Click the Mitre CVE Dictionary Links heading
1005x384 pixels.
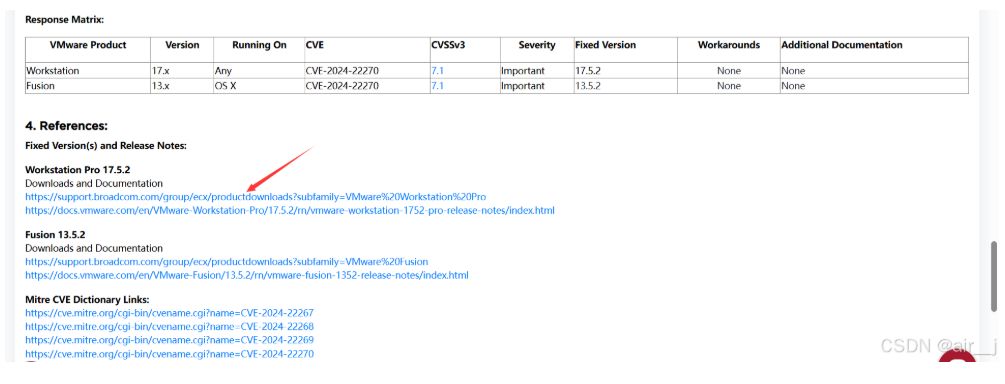coord(87,299)
